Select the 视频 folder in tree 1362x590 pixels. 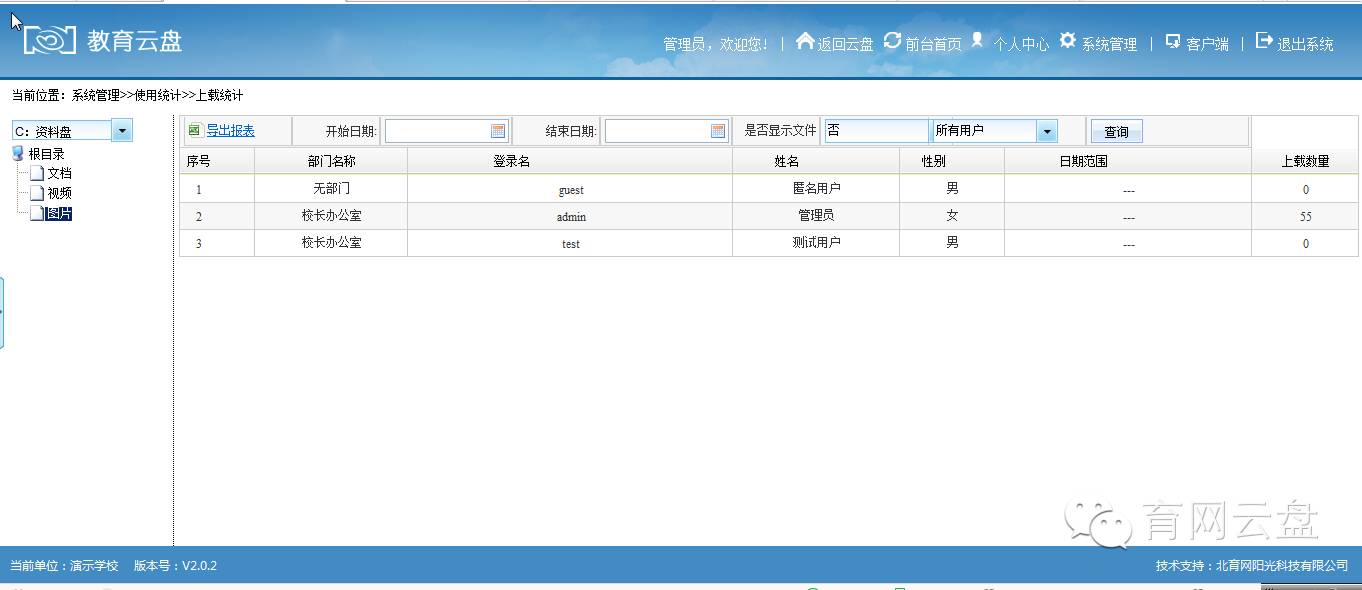pyautogui.click(x=59, y=193)
